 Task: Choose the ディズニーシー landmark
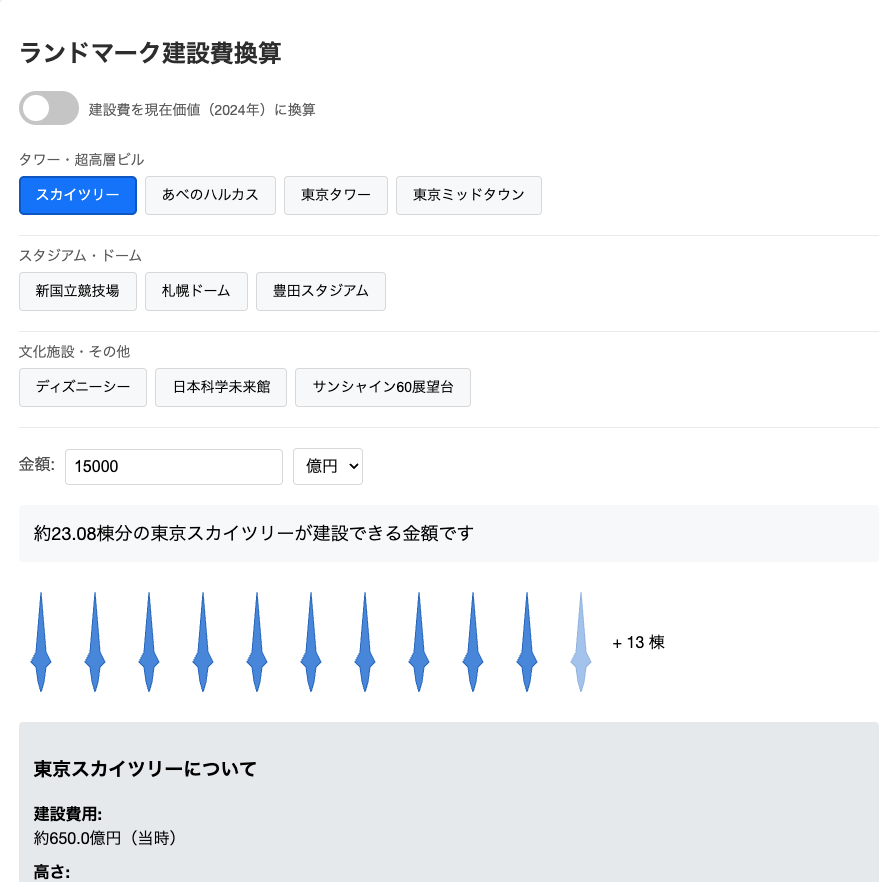point(83,387)
